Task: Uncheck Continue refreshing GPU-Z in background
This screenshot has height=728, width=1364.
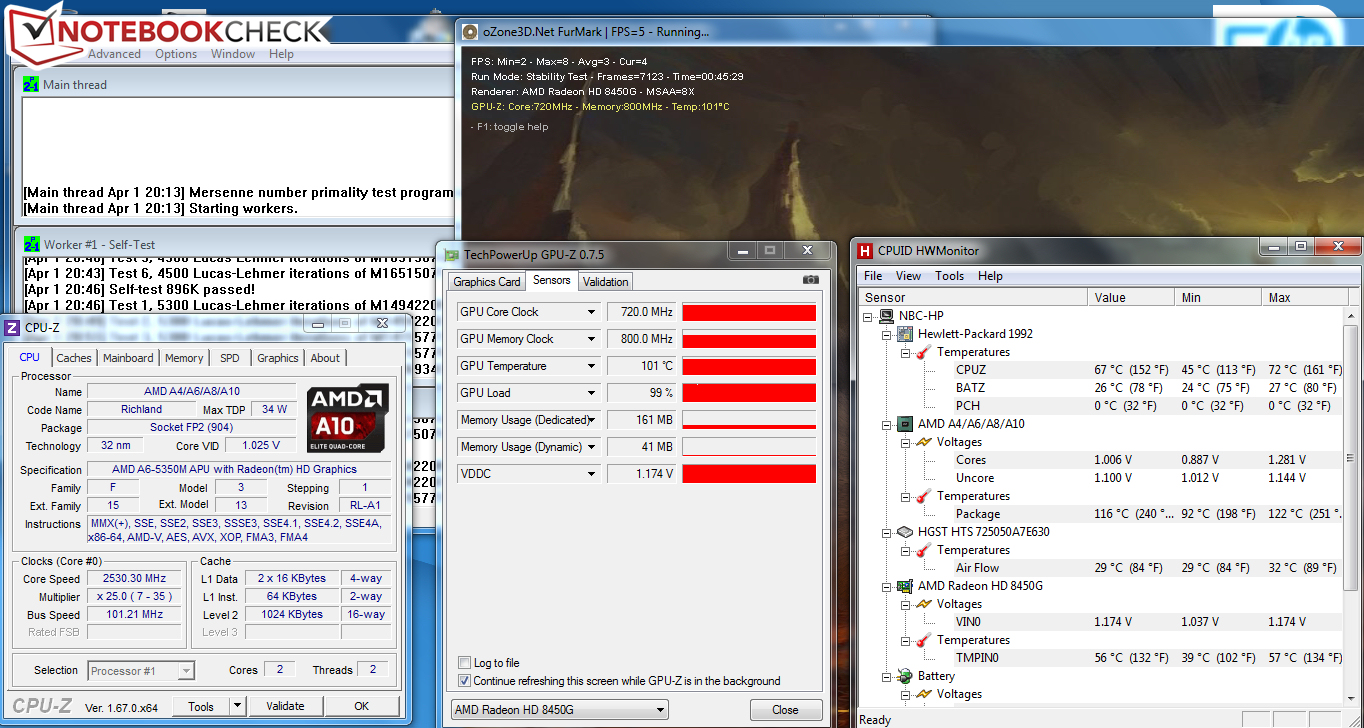Action: (x=464, y=681)
